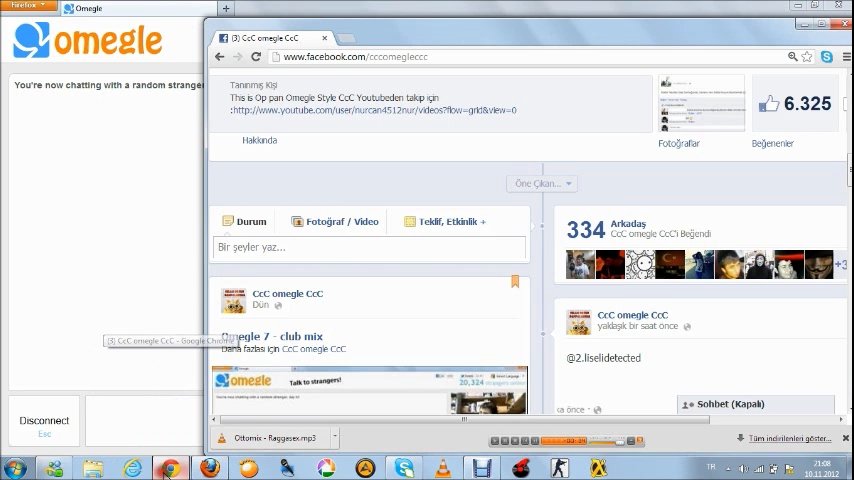Open a new tab in Chrome window
The width and height of the screenshot is (854, 480).
(346, 38)
